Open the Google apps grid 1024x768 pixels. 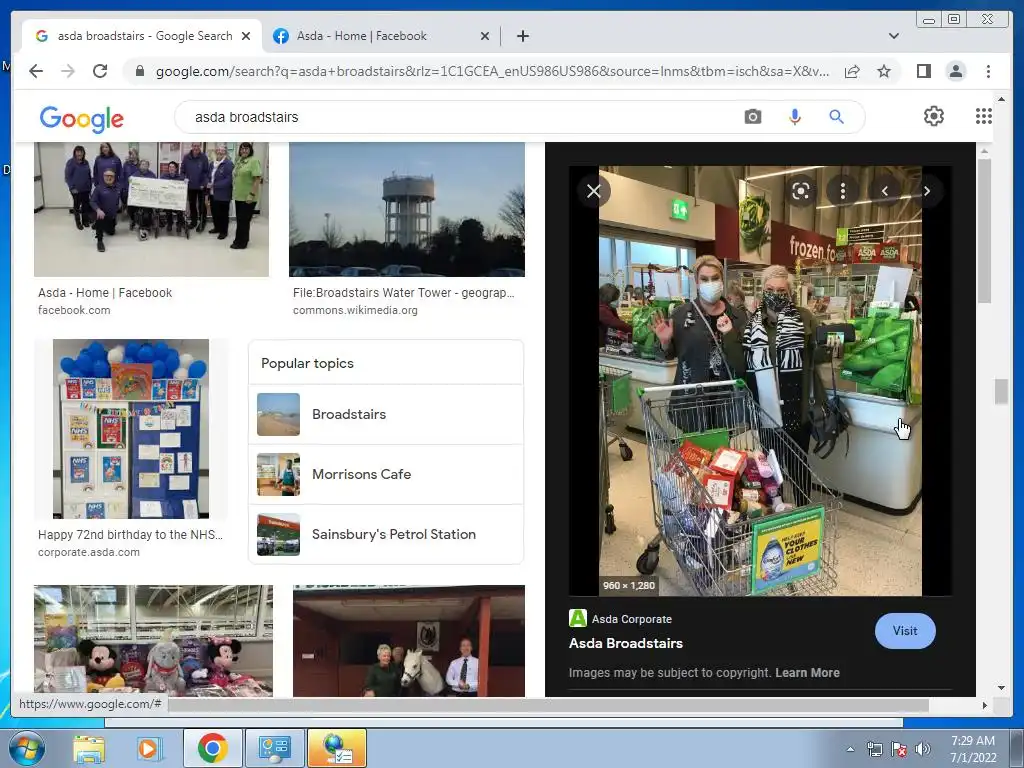pyautogui.click(x=984, y=116)
